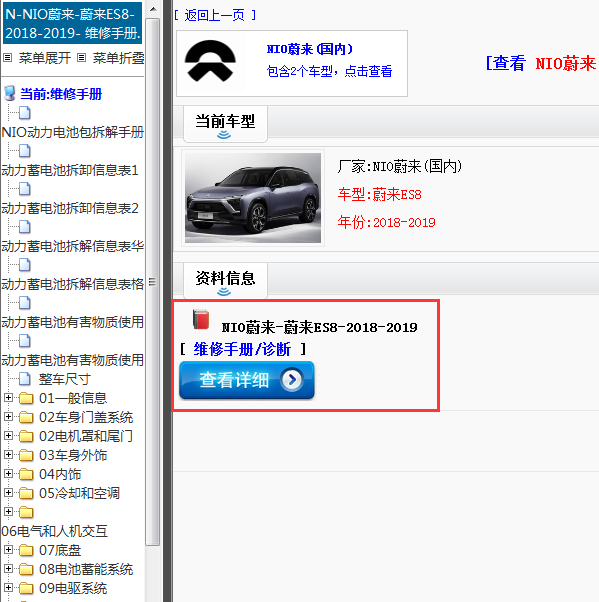Viewport: 599px width, 602px height.
Task: Click the 返回上一页 link
Action: (215, 15)
